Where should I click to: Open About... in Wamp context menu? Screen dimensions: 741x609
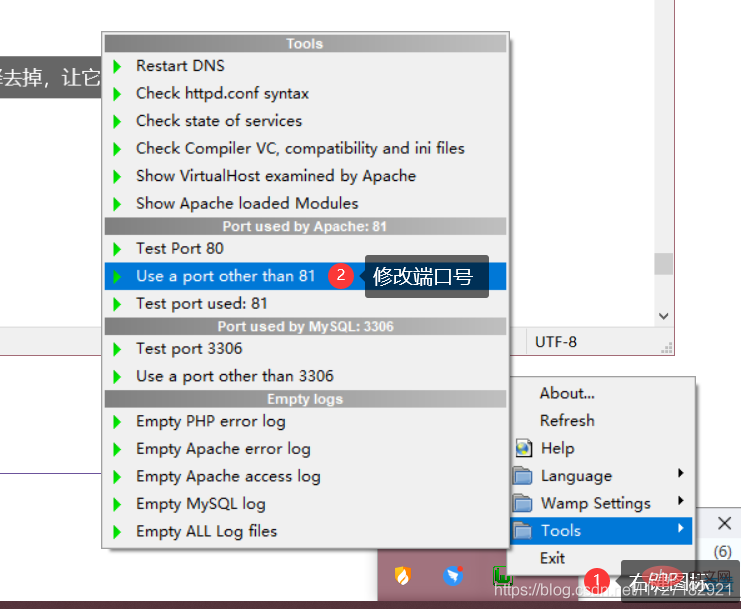pos(602,393)
